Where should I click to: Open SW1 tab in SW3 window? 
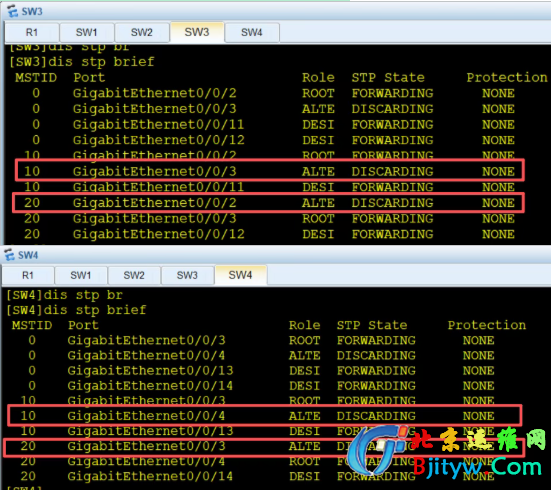click(x=86, y=32)
